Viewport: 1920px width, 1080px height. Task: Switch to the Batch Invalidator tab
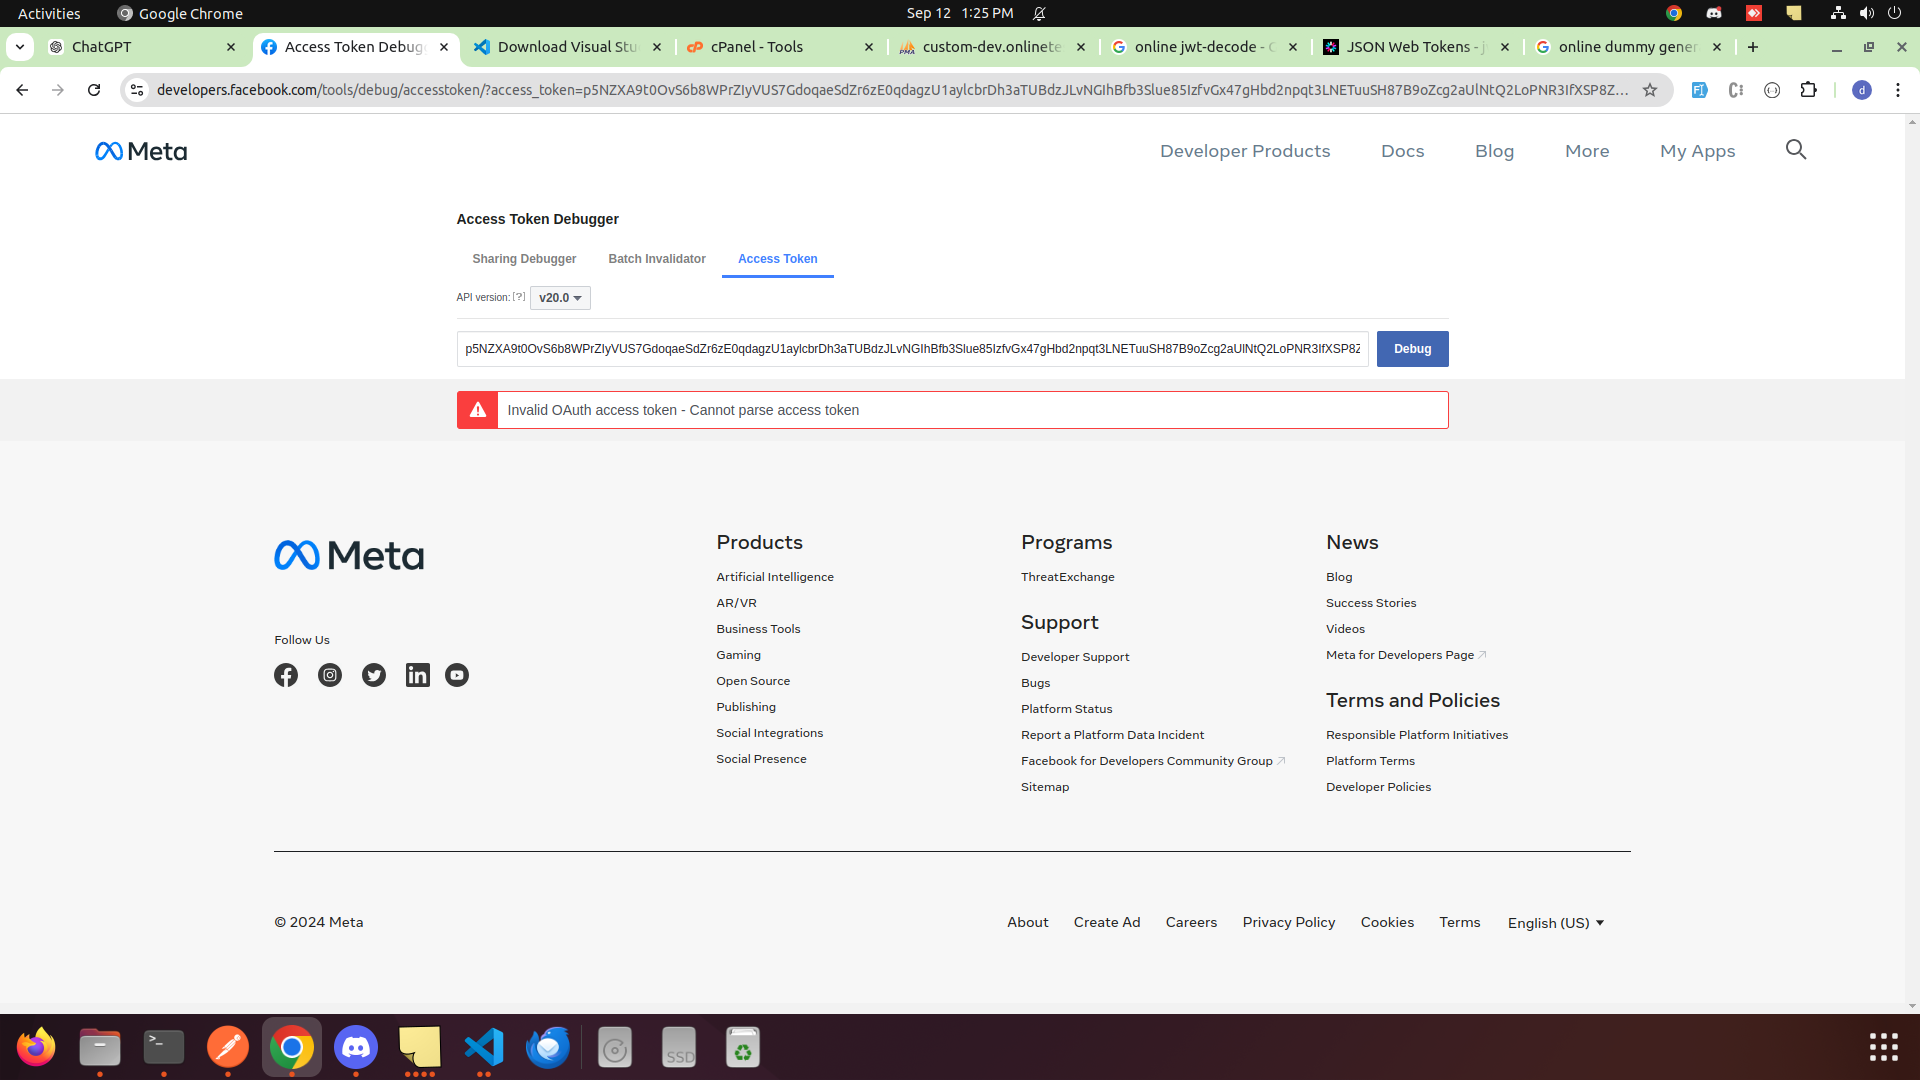coord(657,259)
